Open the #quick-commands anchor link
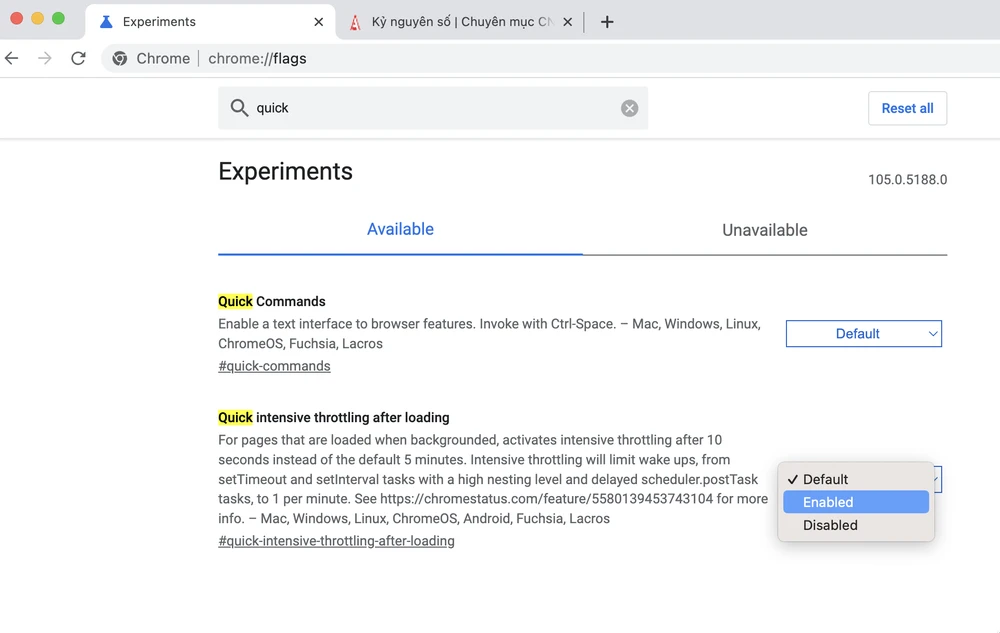The height and width of the screenshot is (633, 1000). 274,366
